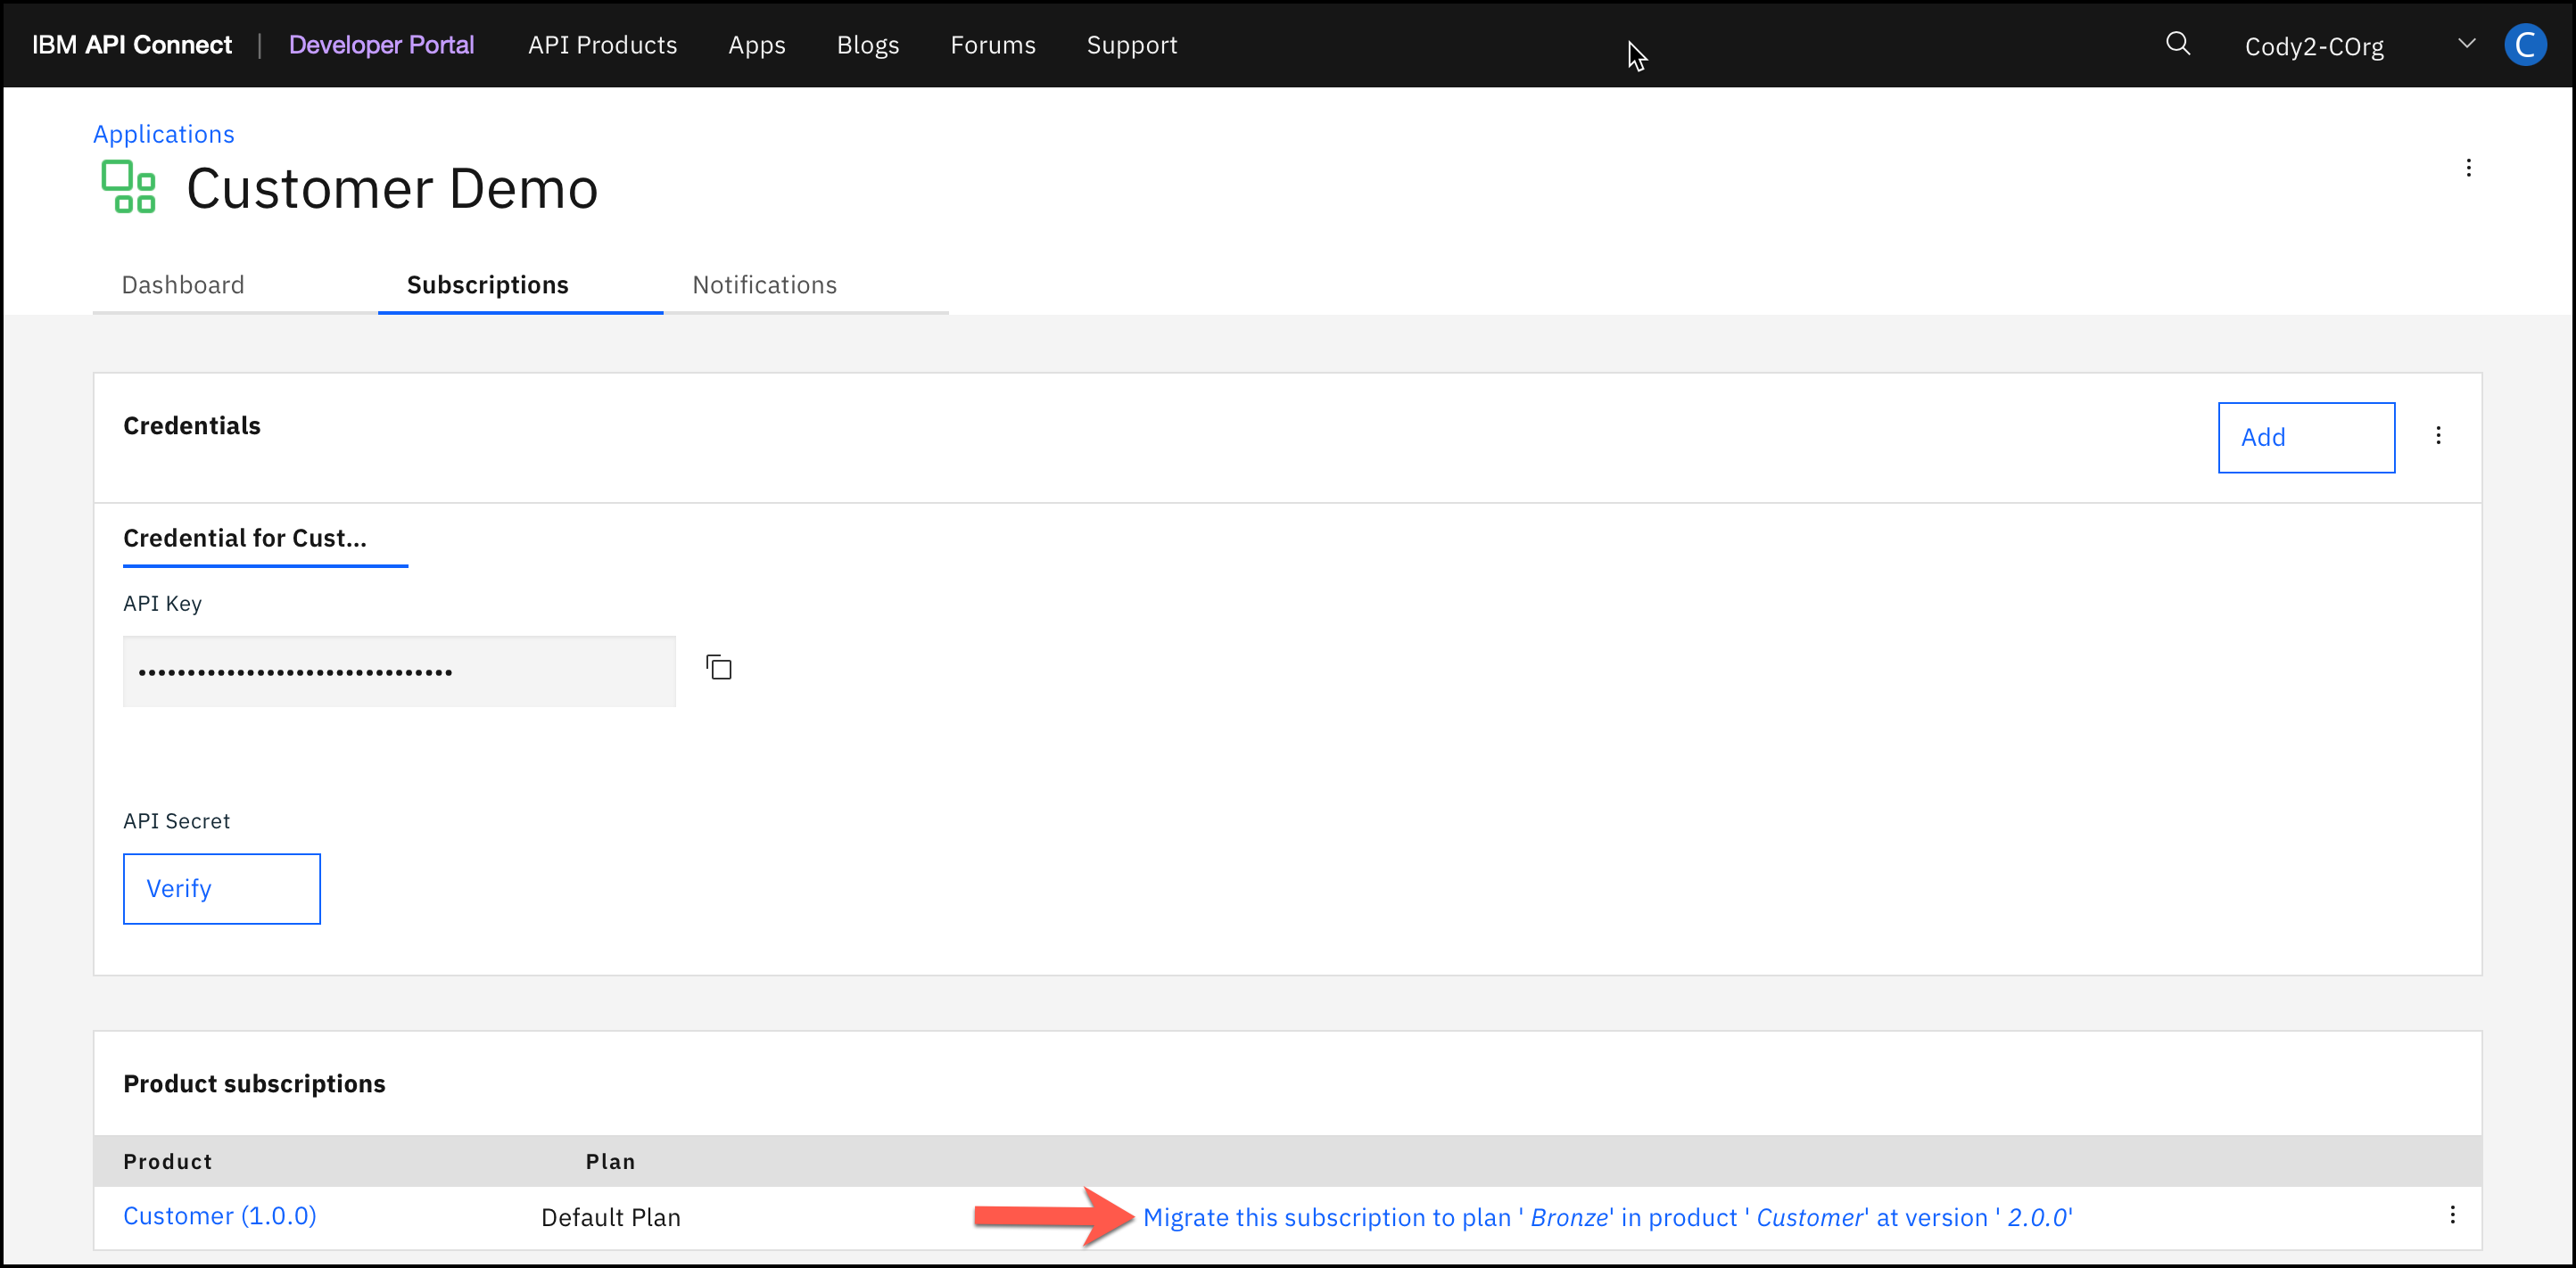Click the Verify API Secret button
The height and width of the screenshot is (1268, 2576).
222,889
